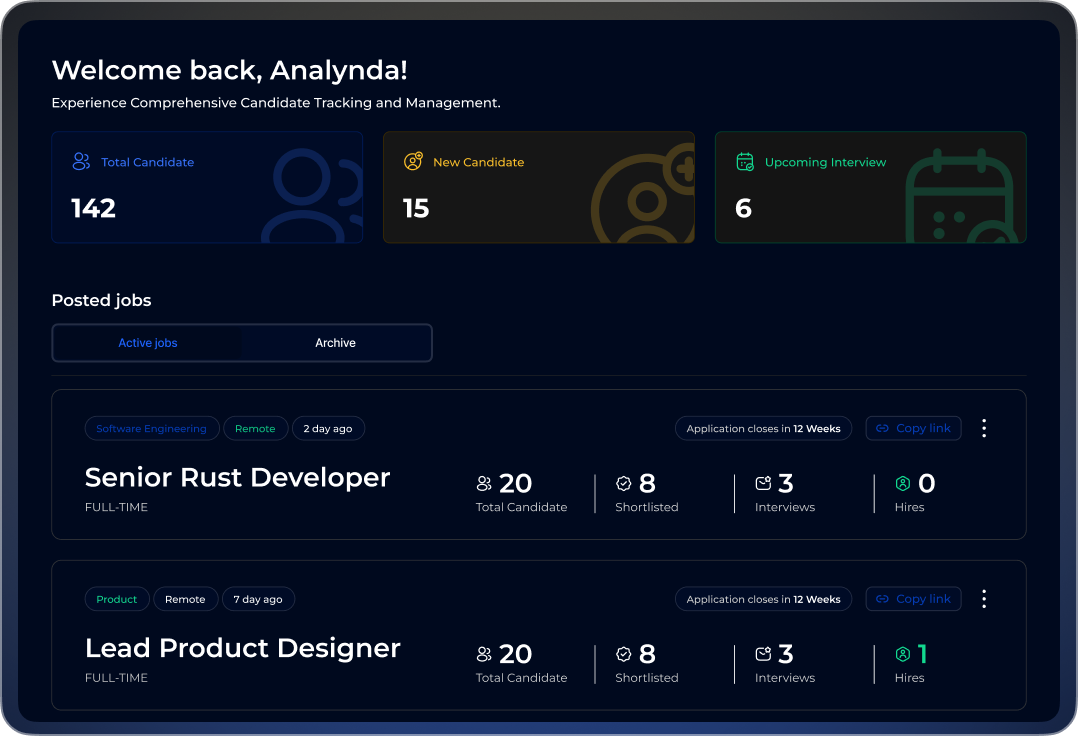1078x736 pixels.
Task: Click 'Application closes in 12 Weeks' on Senior Rust Developer
Action: (763, 428)
